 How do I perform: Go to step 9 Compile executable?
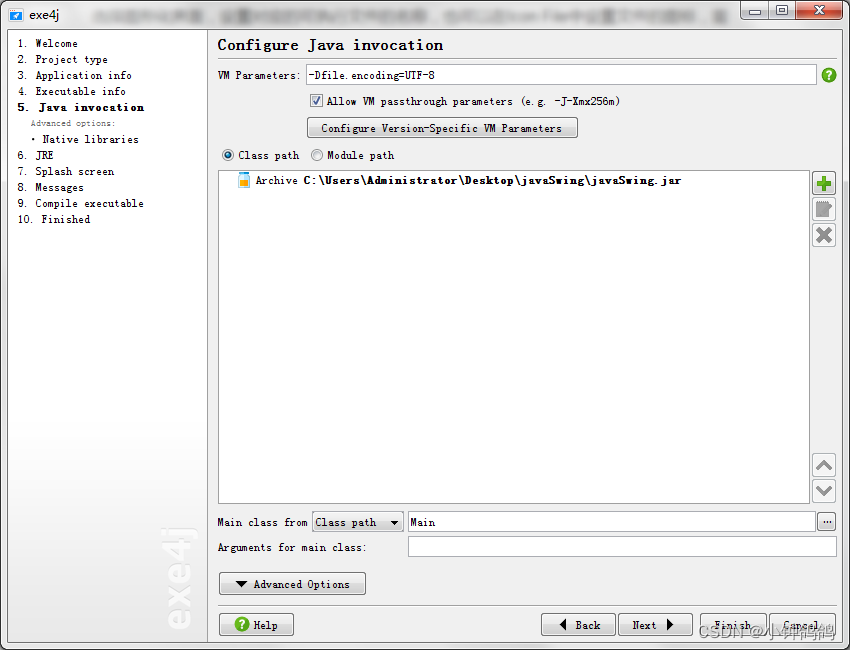[x=80, y=203]
